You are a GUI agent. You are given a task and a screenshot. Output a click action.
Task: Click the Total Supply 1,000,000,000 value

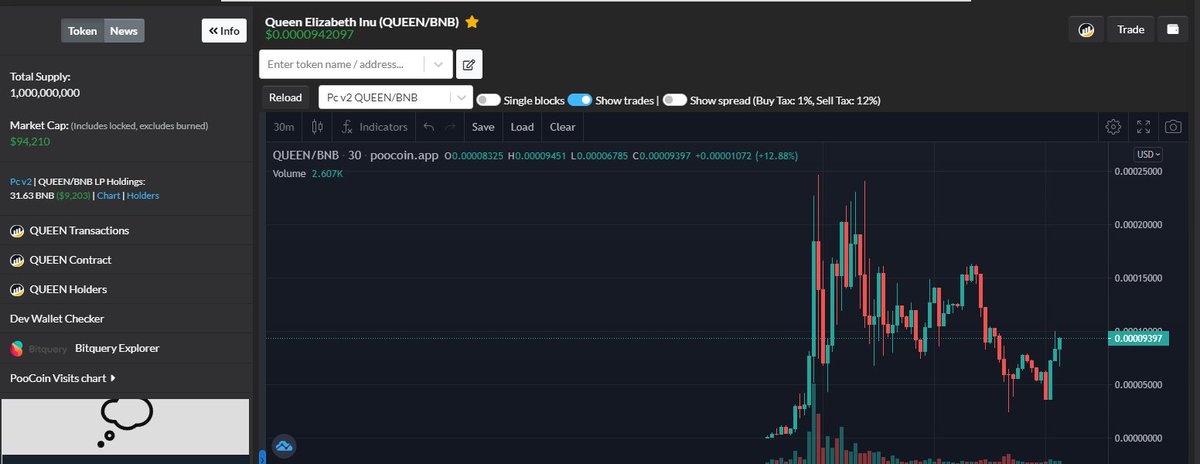45,92
